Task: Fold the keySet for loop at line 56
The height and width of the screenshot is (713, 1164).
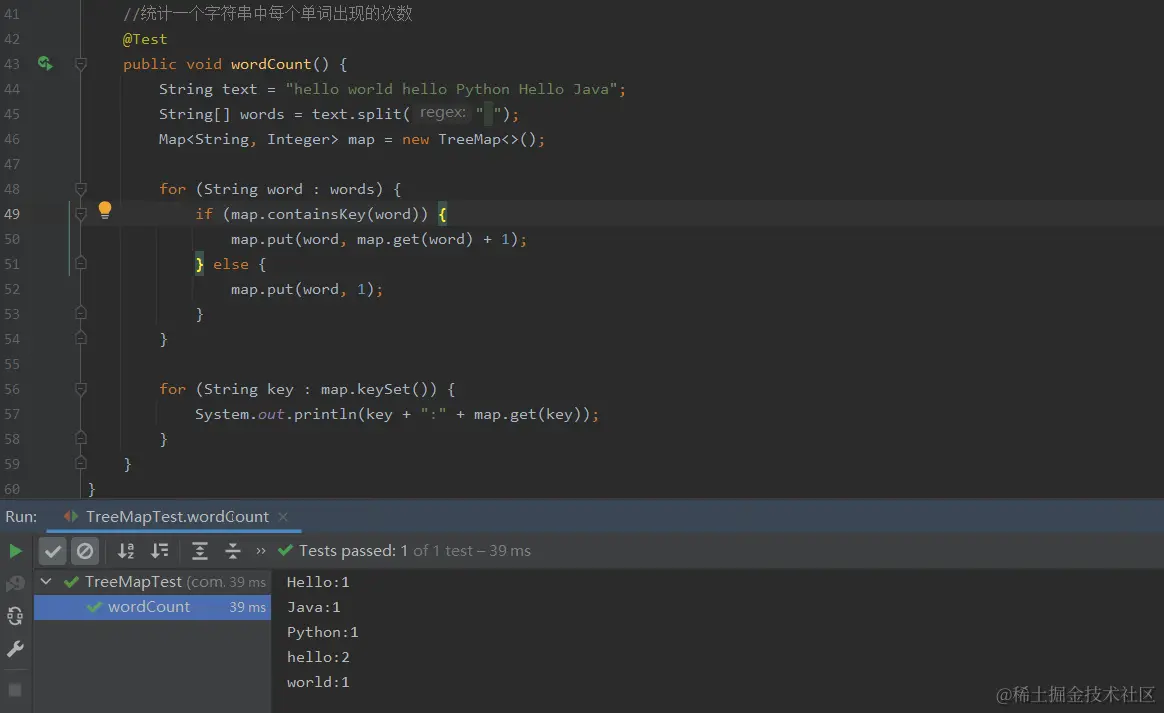Action: click(x=81, y=388)
